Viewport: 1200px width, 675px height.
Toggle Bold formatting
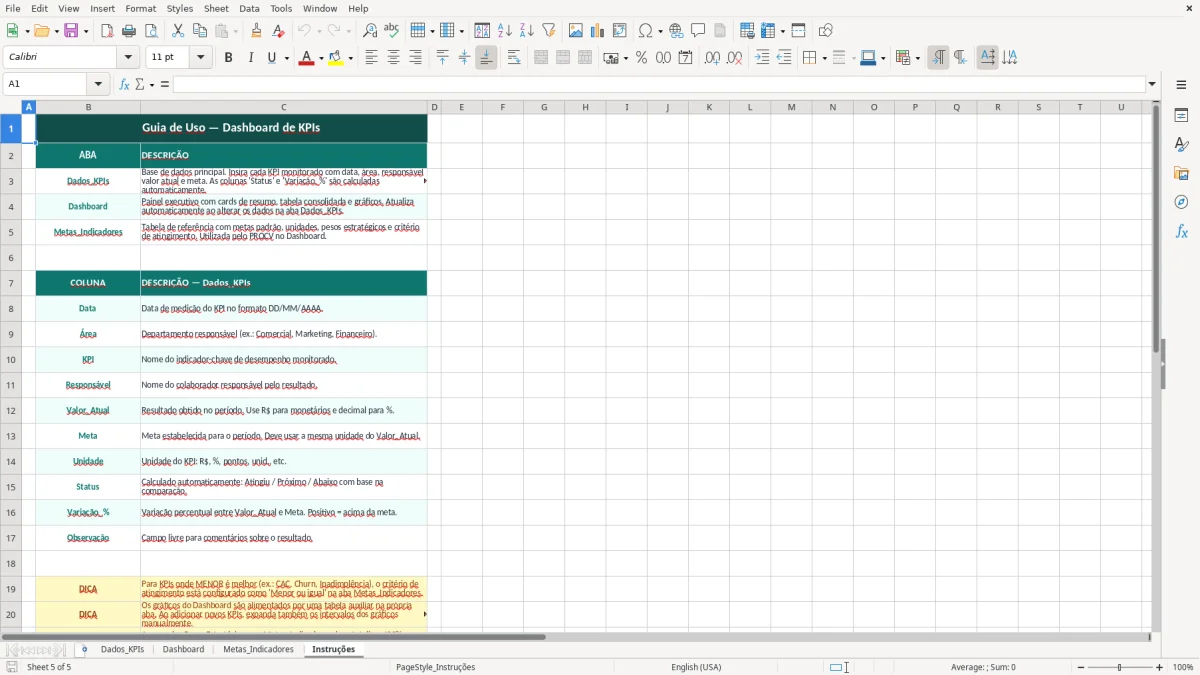coord(228,58)
